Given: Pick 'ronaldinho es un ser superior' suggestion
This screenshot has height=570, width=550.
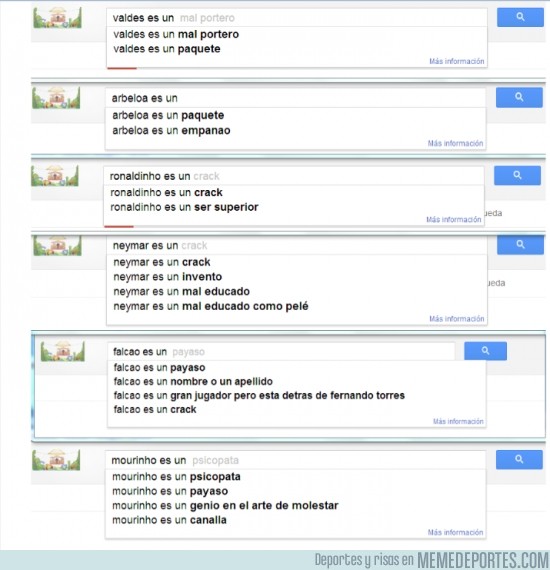Looking at the screenshot, I should 184,207.
